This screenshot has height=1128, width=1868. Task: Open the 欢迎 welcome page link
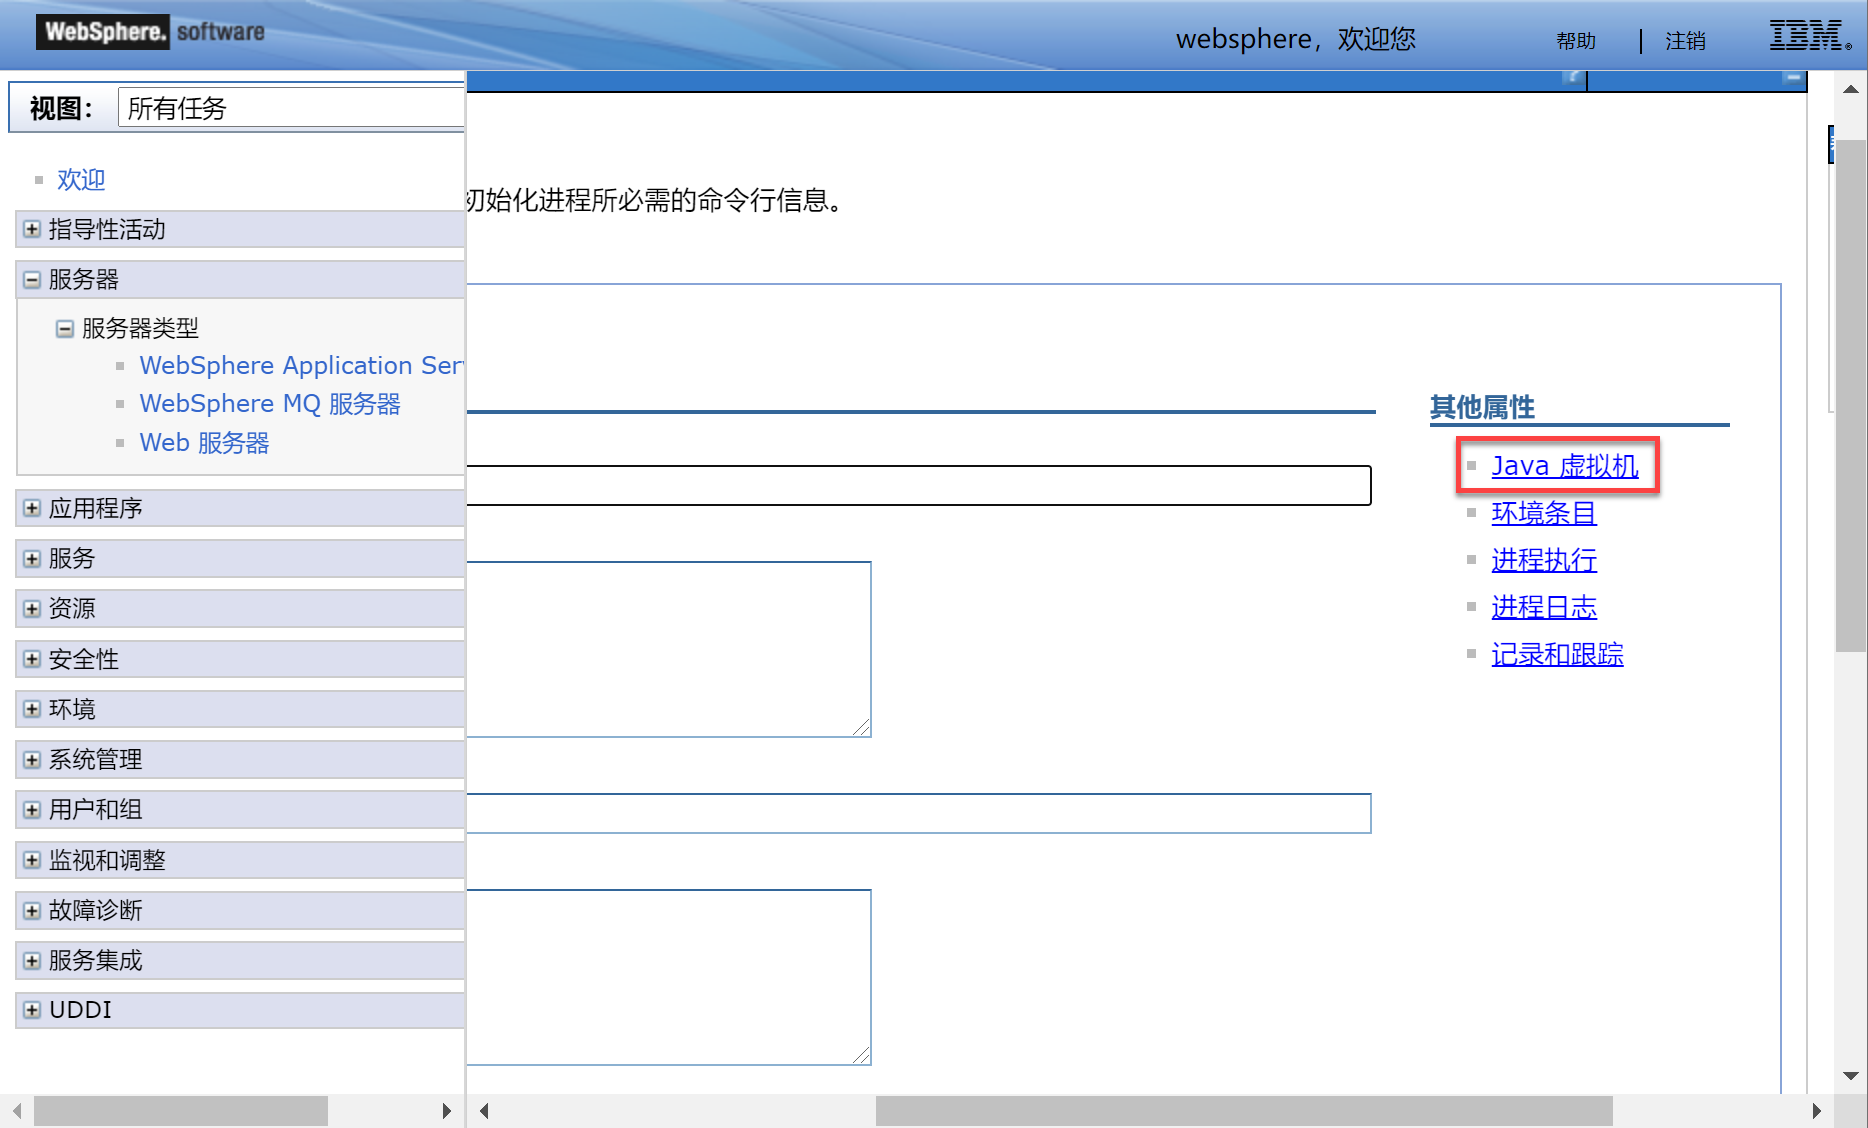coord(81,180)
